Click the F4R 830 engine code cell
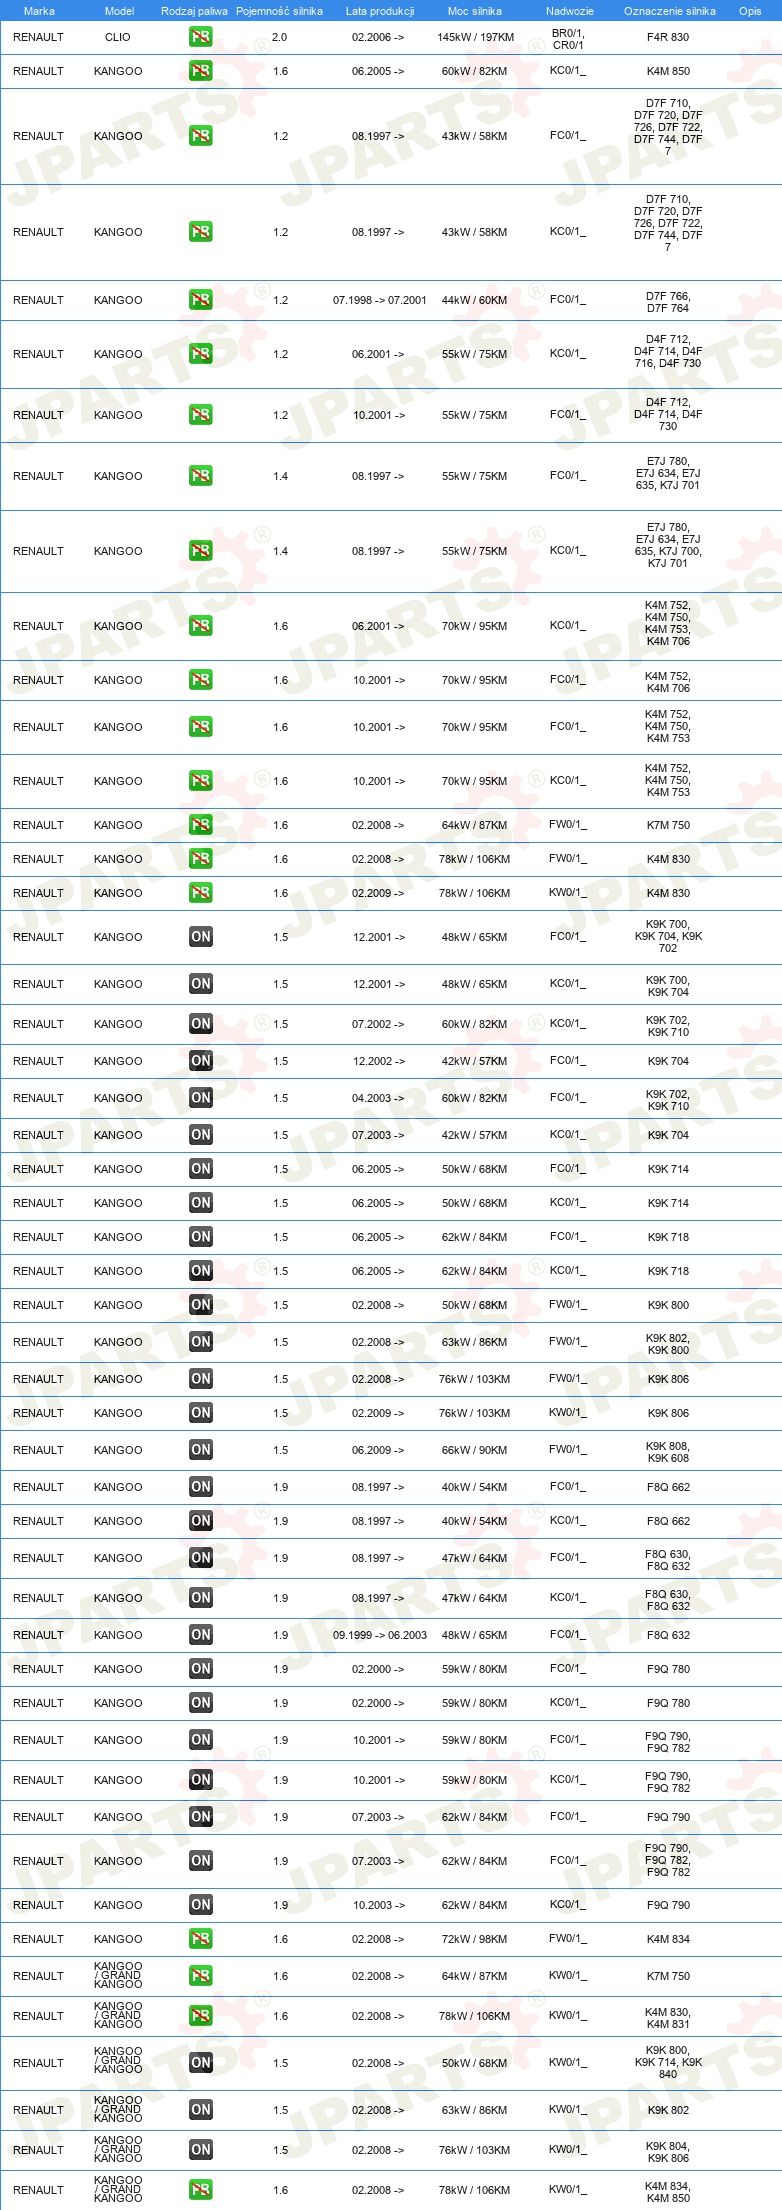The image size is (782, 2210). 668,37
